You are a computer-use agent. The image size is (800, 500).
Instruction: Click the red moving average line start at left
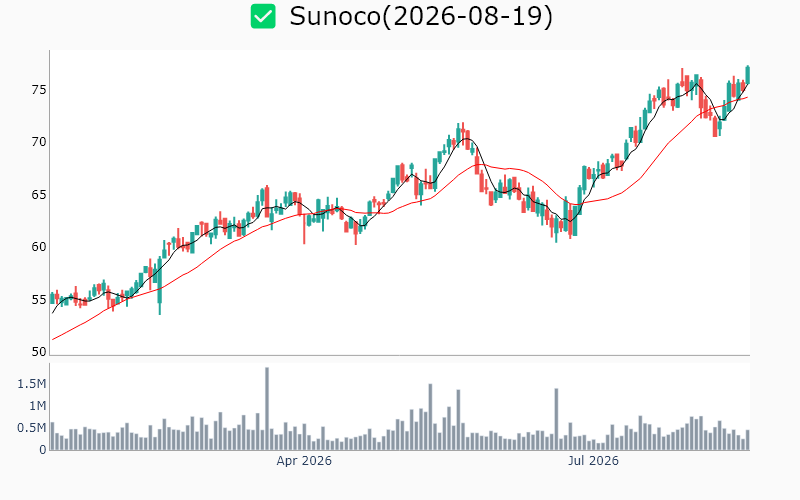coord(53,339)
